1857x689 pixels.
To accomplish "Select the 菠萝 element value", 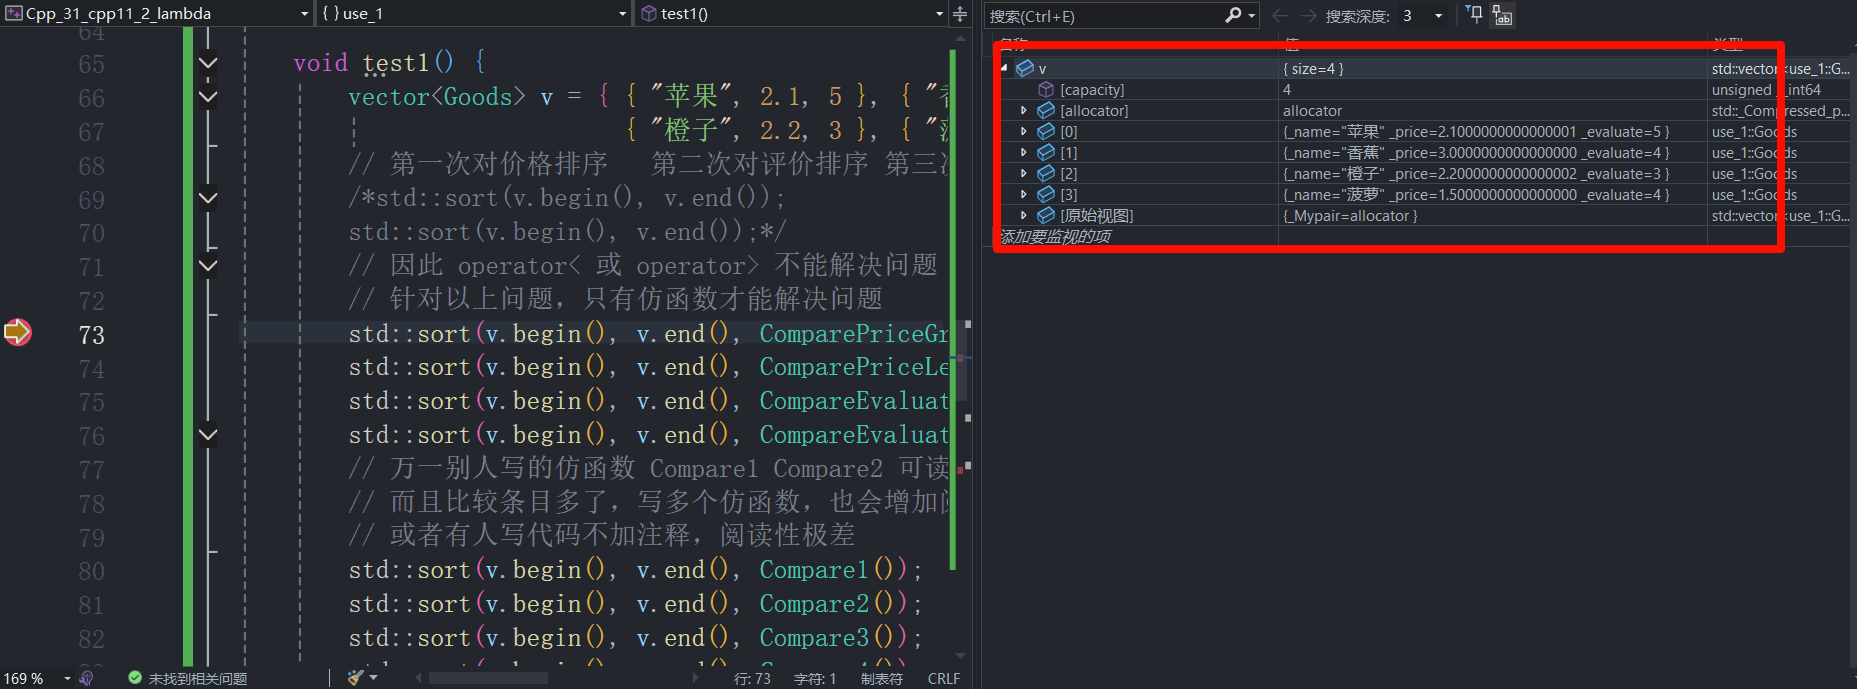I will (1493, 194).
